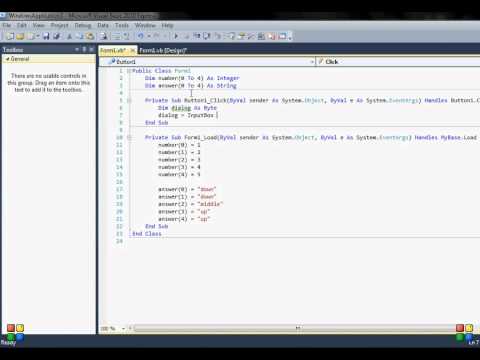
Task: Open the File menu
Action: tap(7, 25)
